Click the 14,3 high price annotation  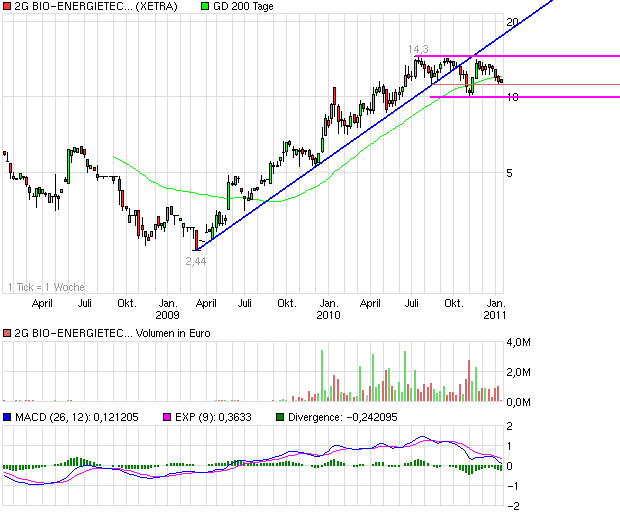pyautogui.click(x=418, y=49)
